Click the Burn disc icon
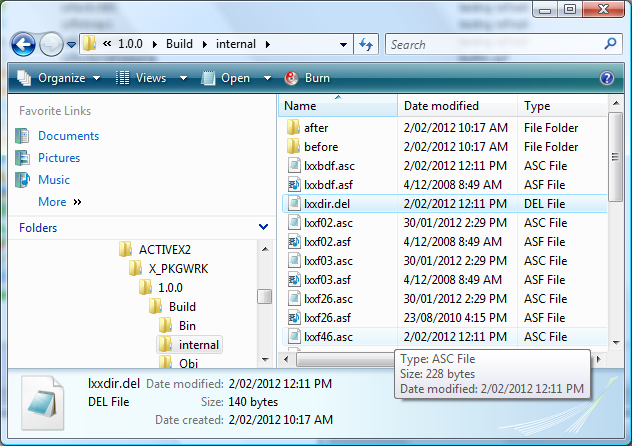Screen dimensions: 632x446 pos(291,78)
